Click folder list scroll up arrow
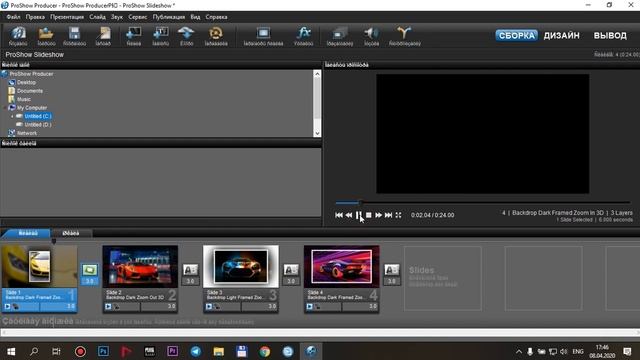Screen dimensions: 640x360 (317, 74)
